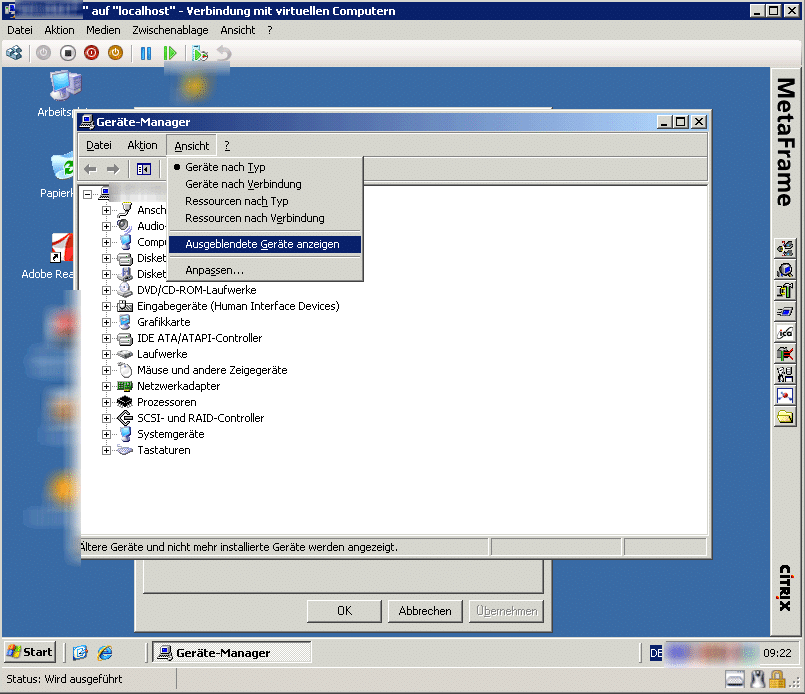Expand the Systemgeräte node
This screenshot has width=805, height=694.
coord(106,434)
